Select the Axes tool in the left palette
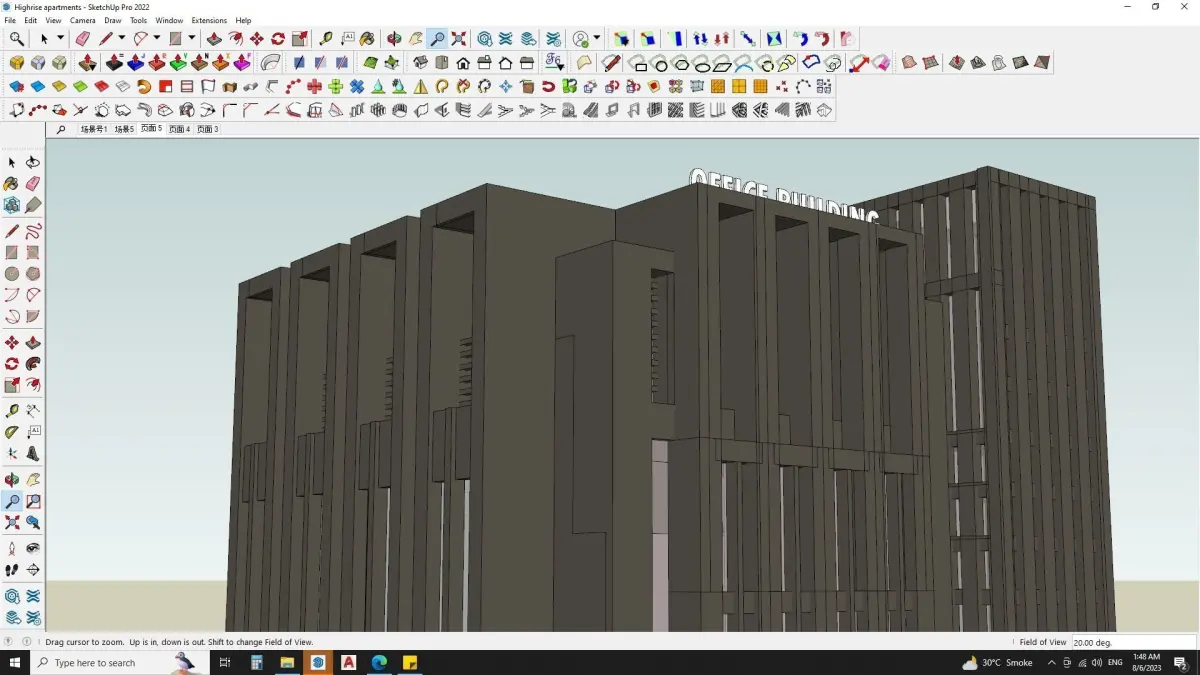 tap(12, 453)
